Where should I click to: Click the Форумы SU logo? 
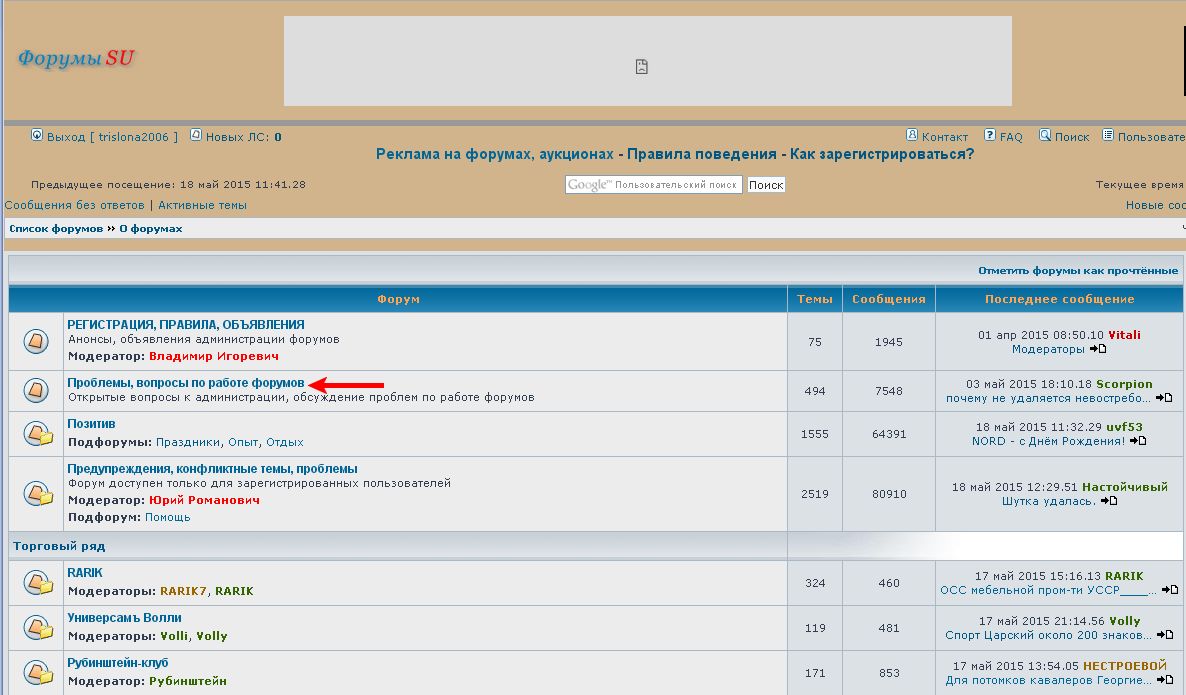76,58
